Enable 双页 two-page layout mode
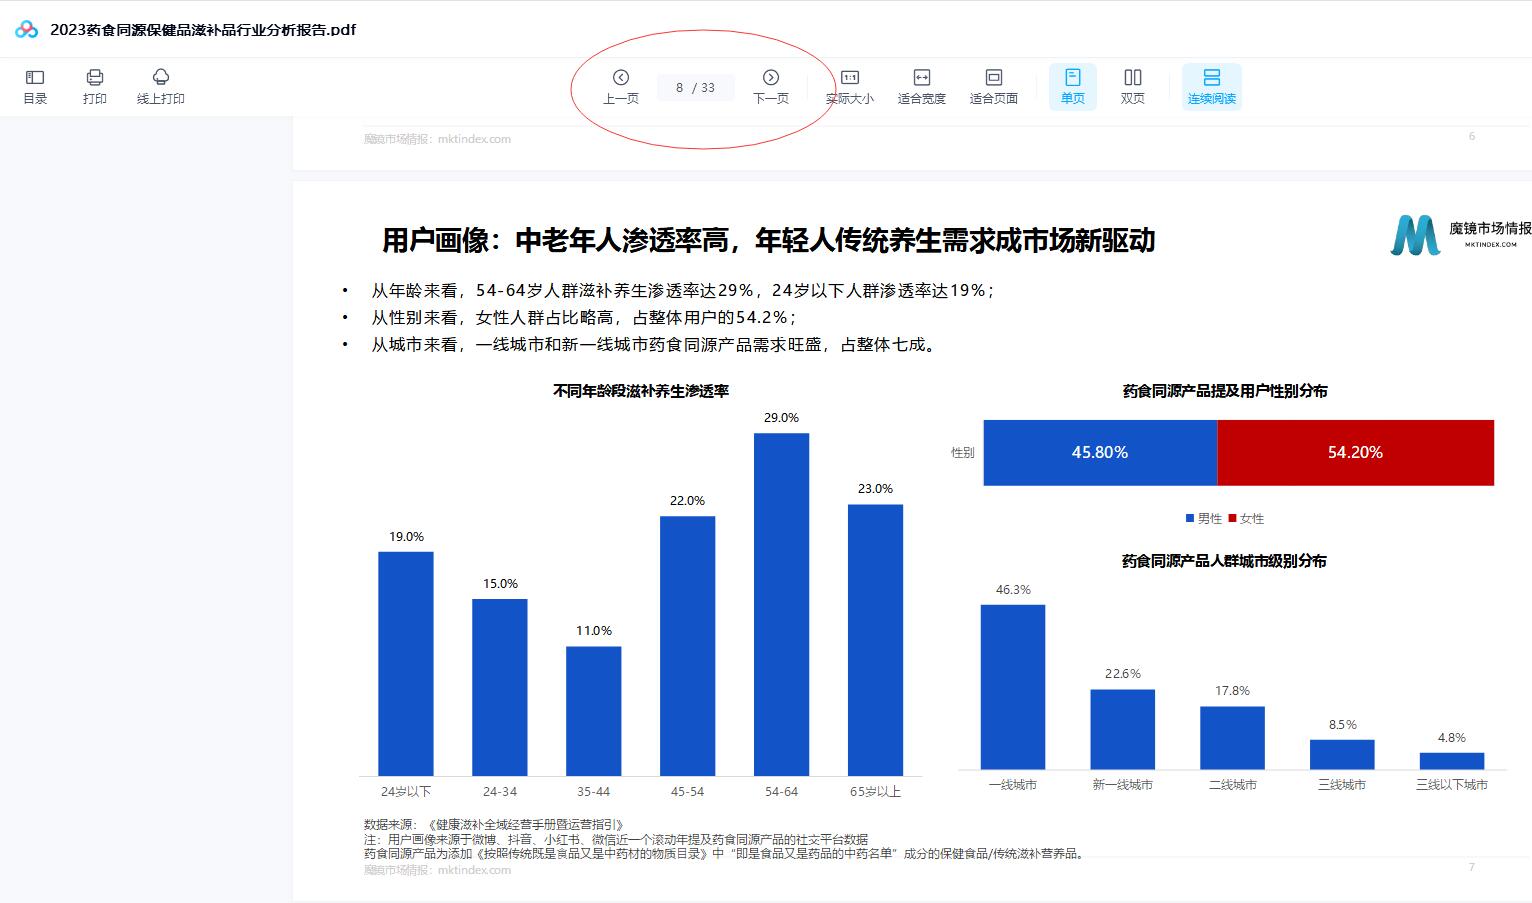The image size is (1532, 903). 1132,86
